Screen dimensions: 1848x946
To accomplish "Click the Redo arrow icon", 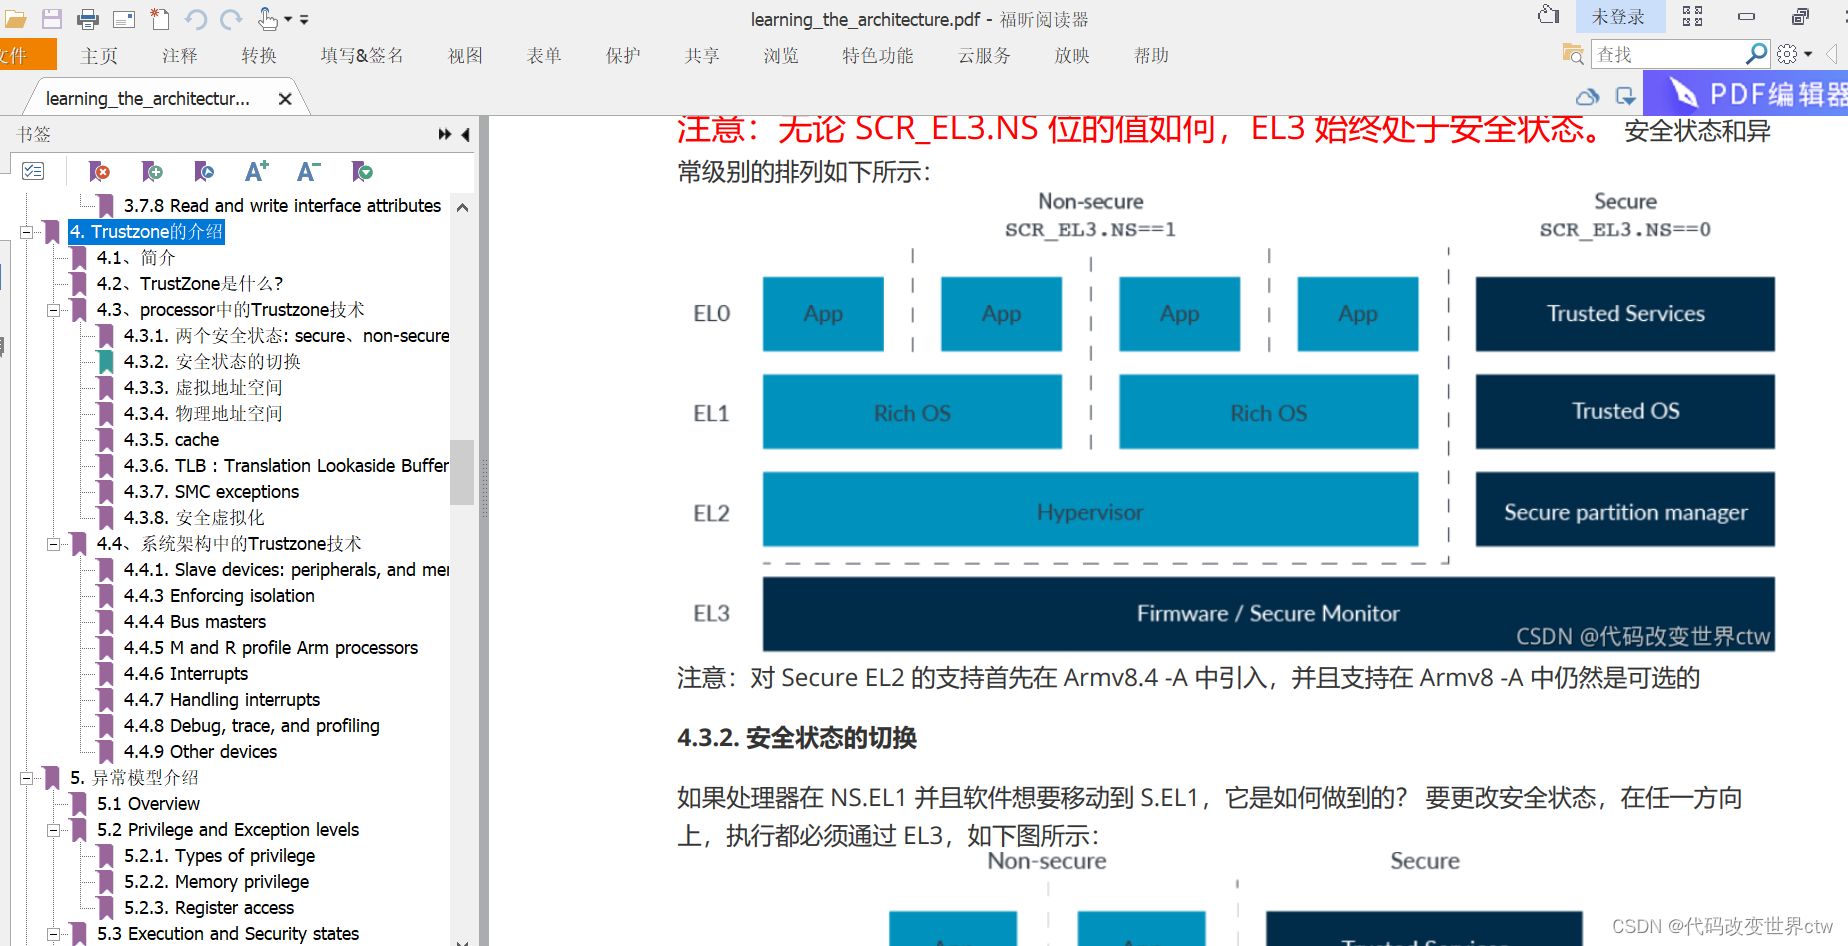I will coord(231,19).
